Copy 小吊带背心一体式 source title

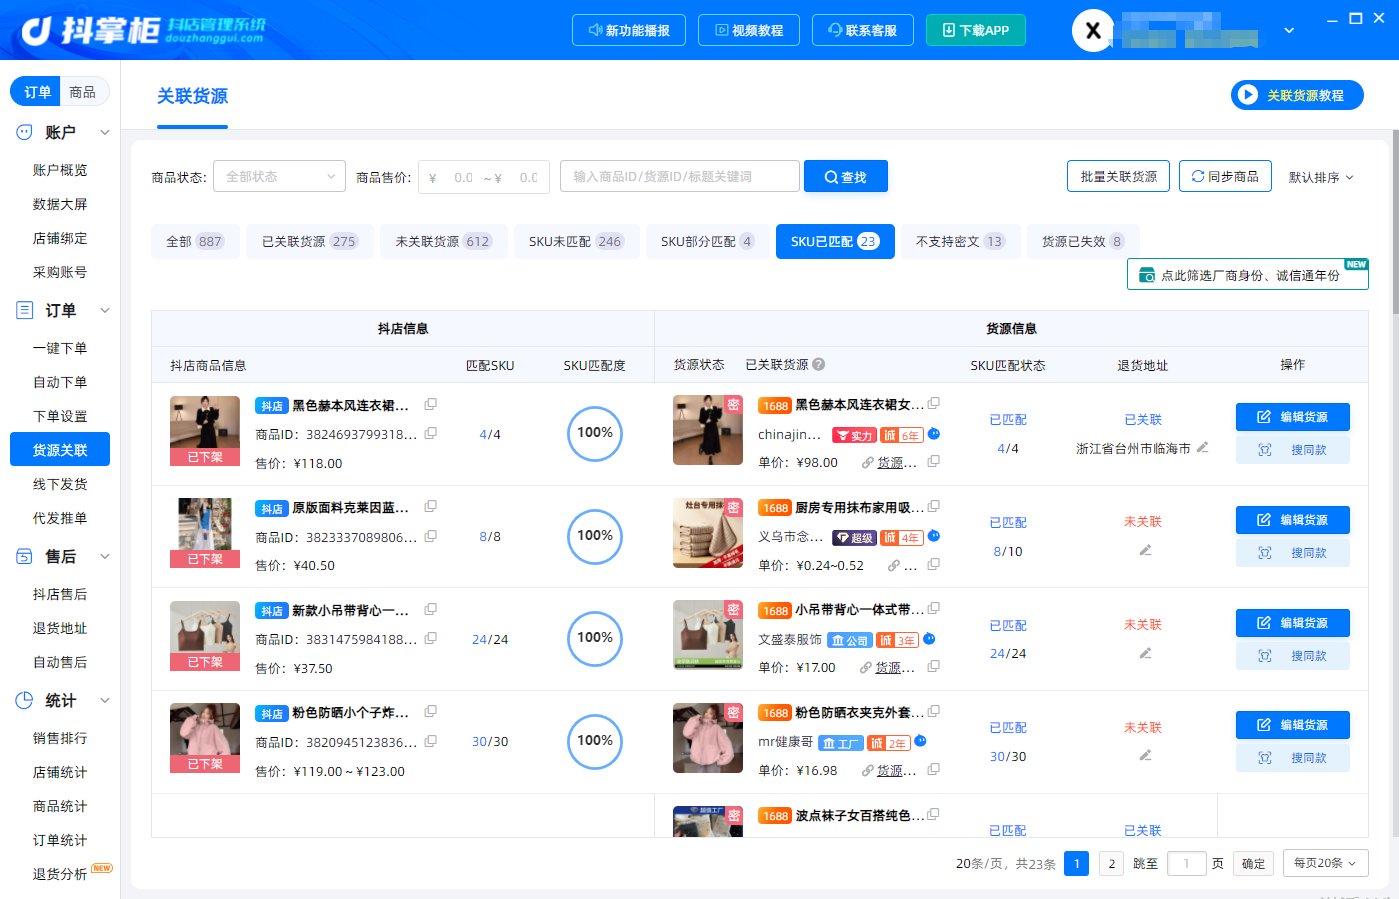tap(933, 608)
